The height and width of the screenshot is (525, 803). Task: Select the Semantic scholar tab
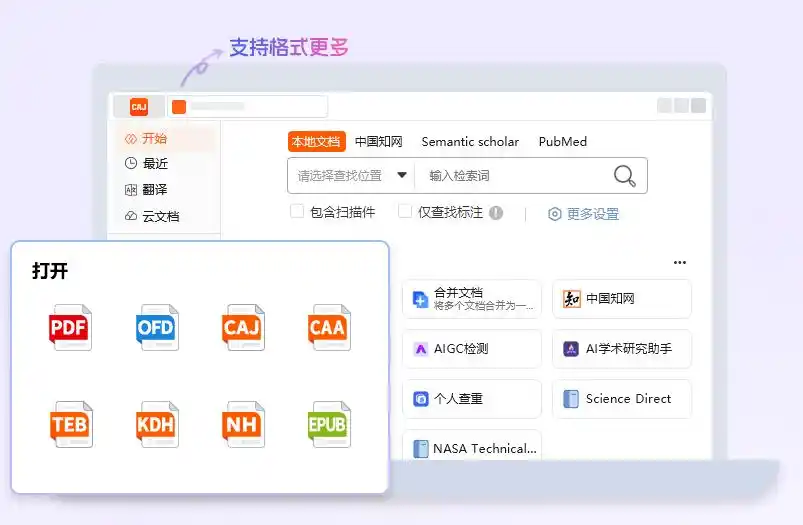coord(470,141)
